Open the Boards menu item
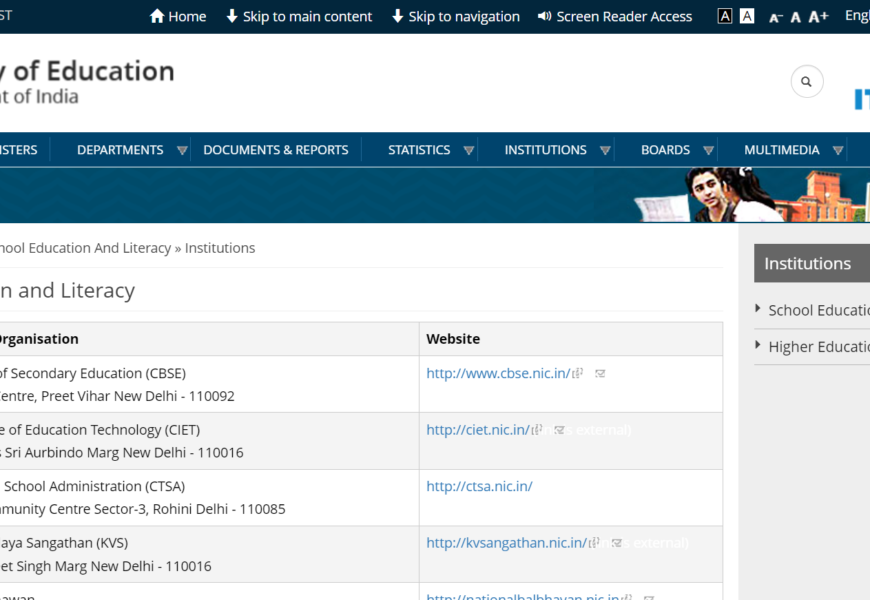Screen dimensions: 870x600 pyautogui.click(x=665, y=150)
